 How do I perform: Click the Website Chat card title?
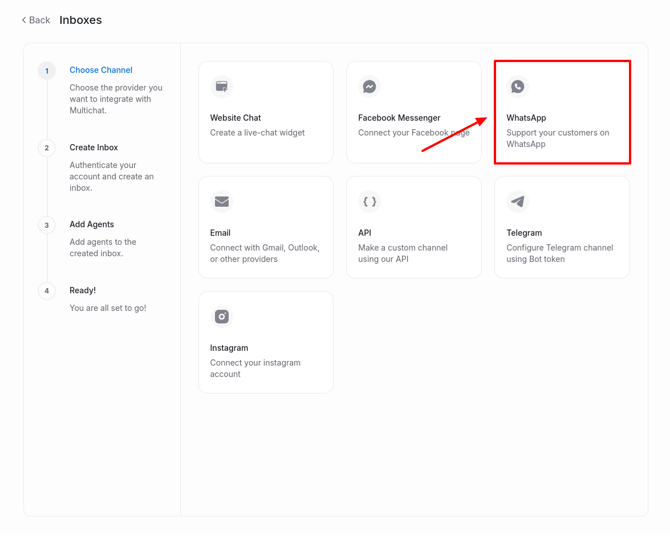[236, 118]
